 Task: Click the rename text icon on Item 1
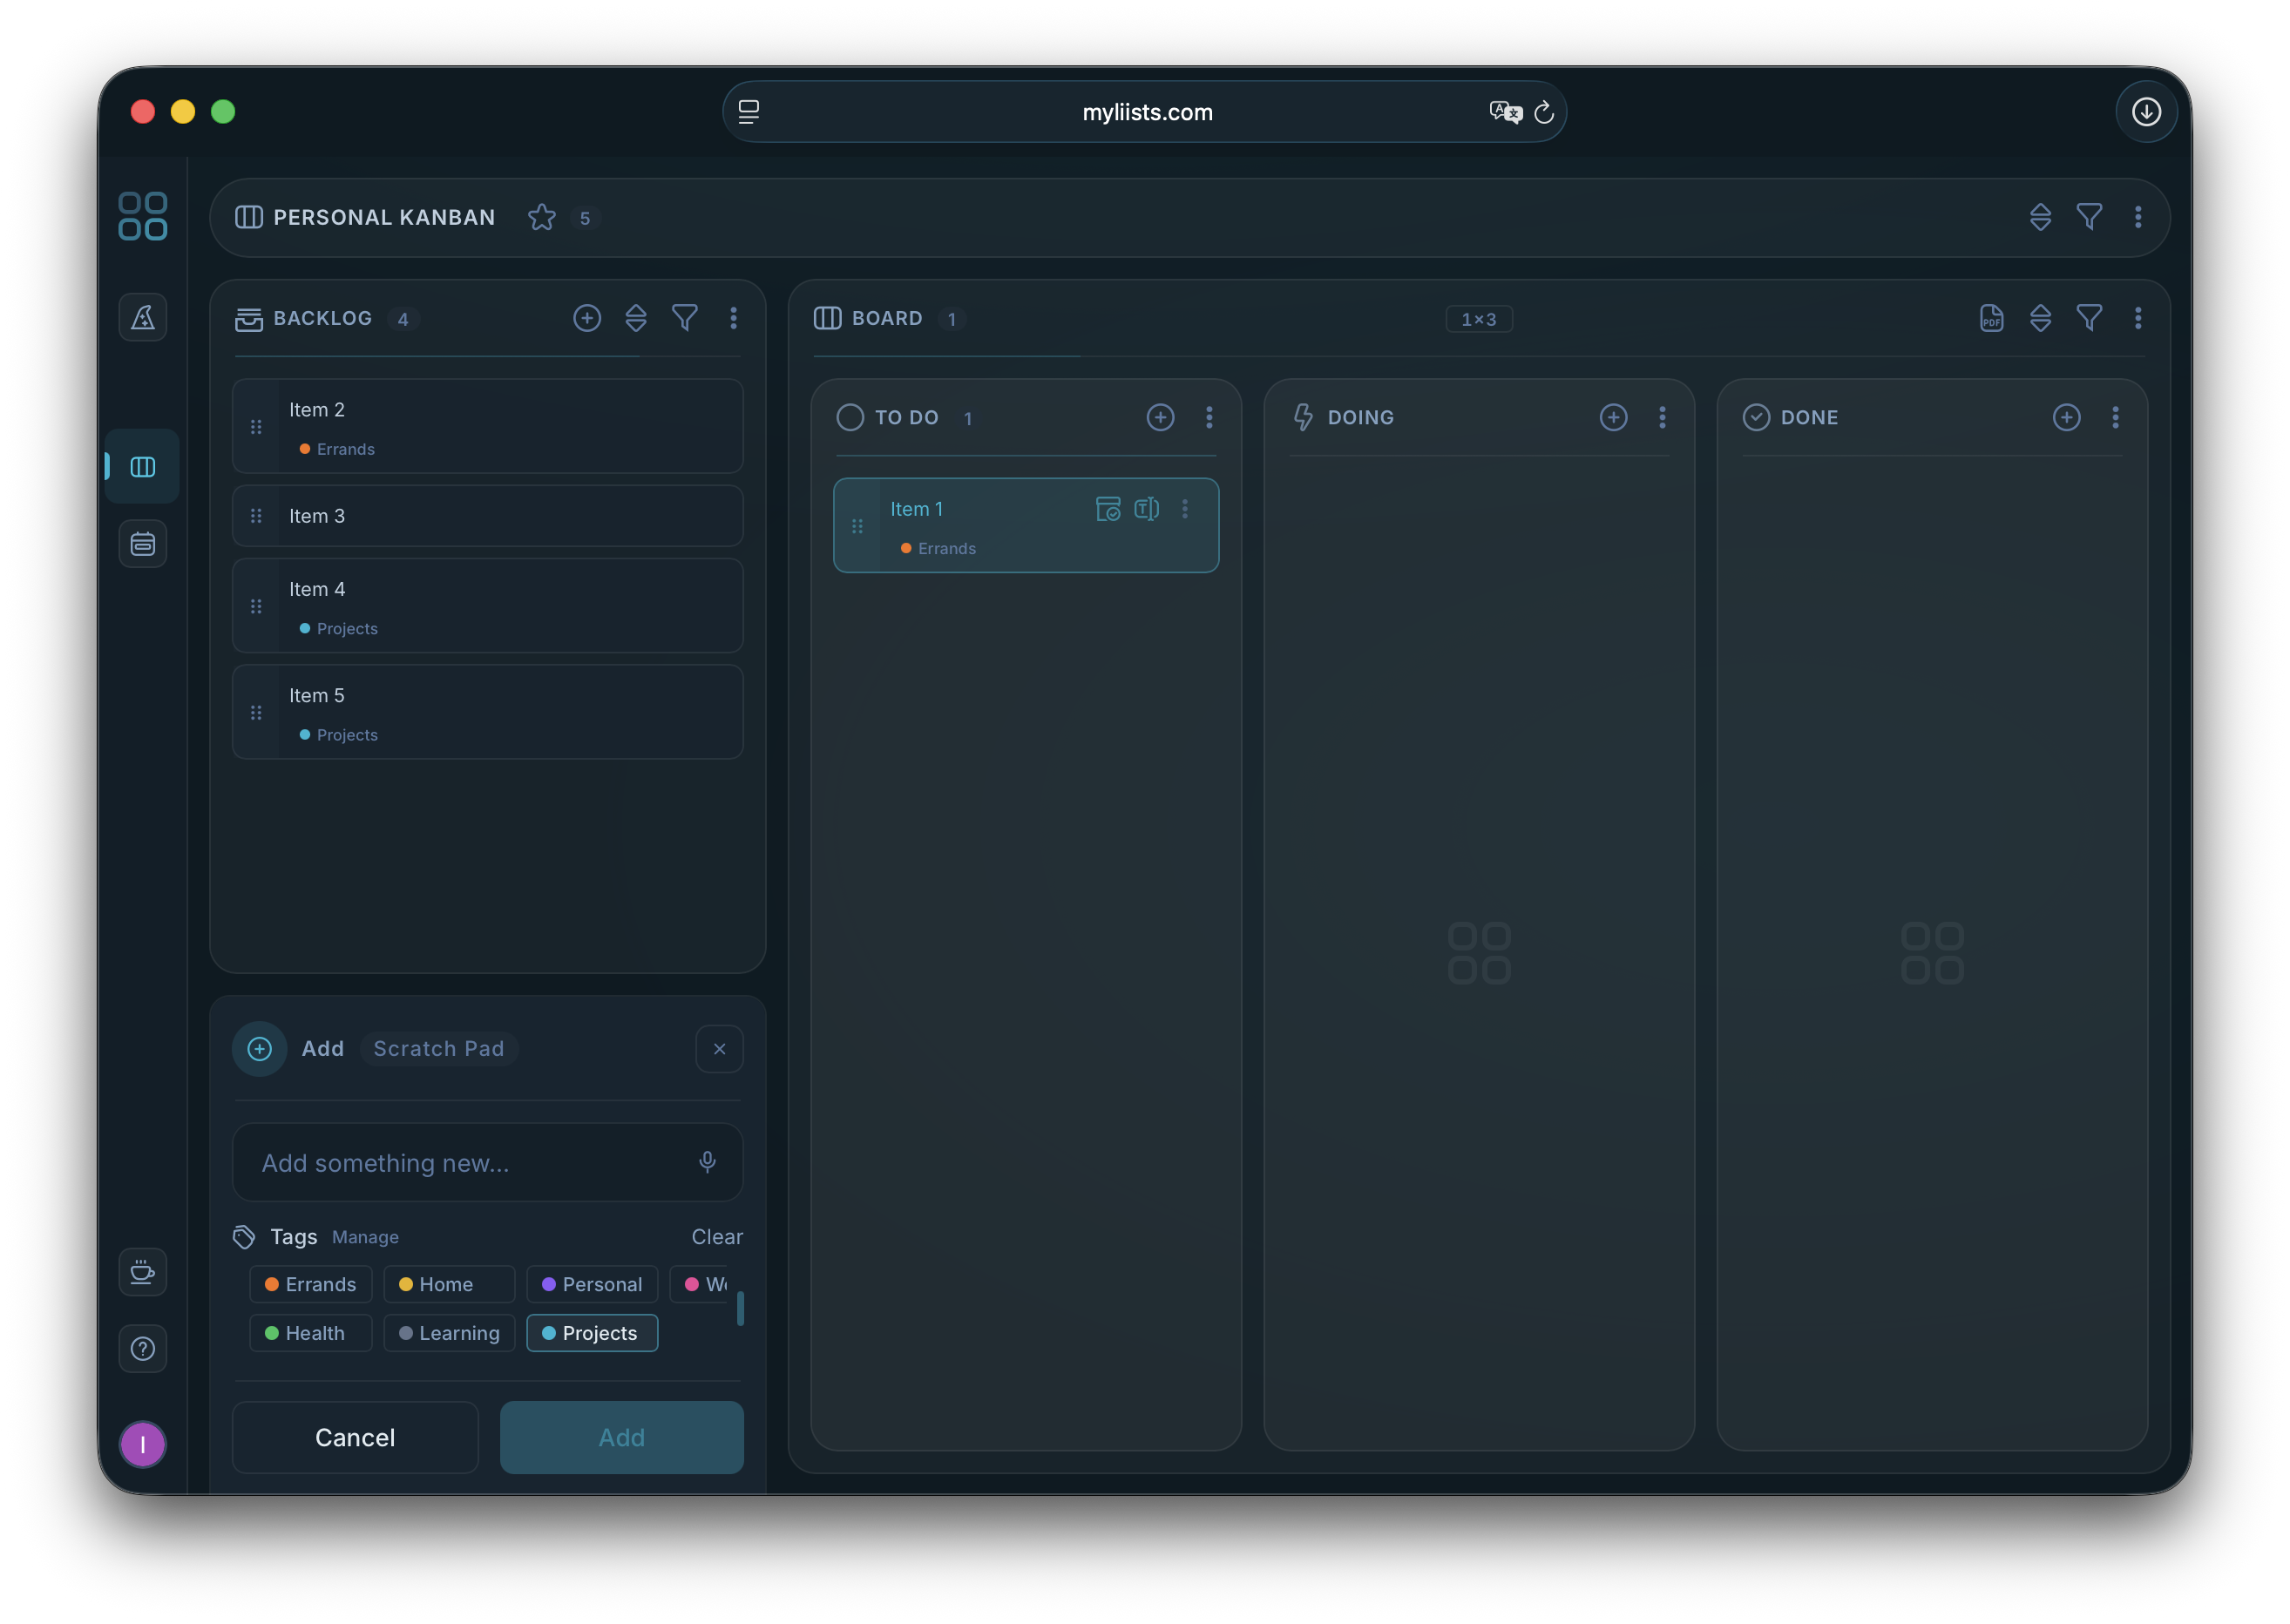(x=1146, y=509)
